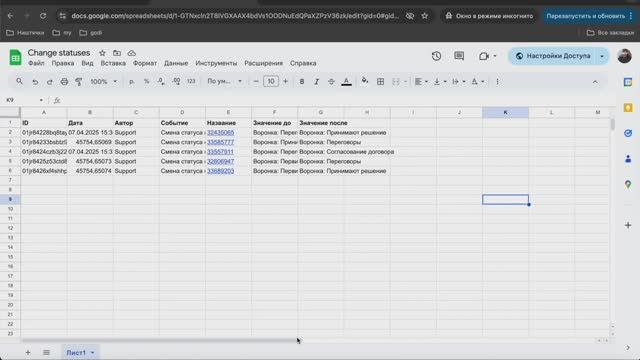Open Google Keep in side panel

pos(628,108)
